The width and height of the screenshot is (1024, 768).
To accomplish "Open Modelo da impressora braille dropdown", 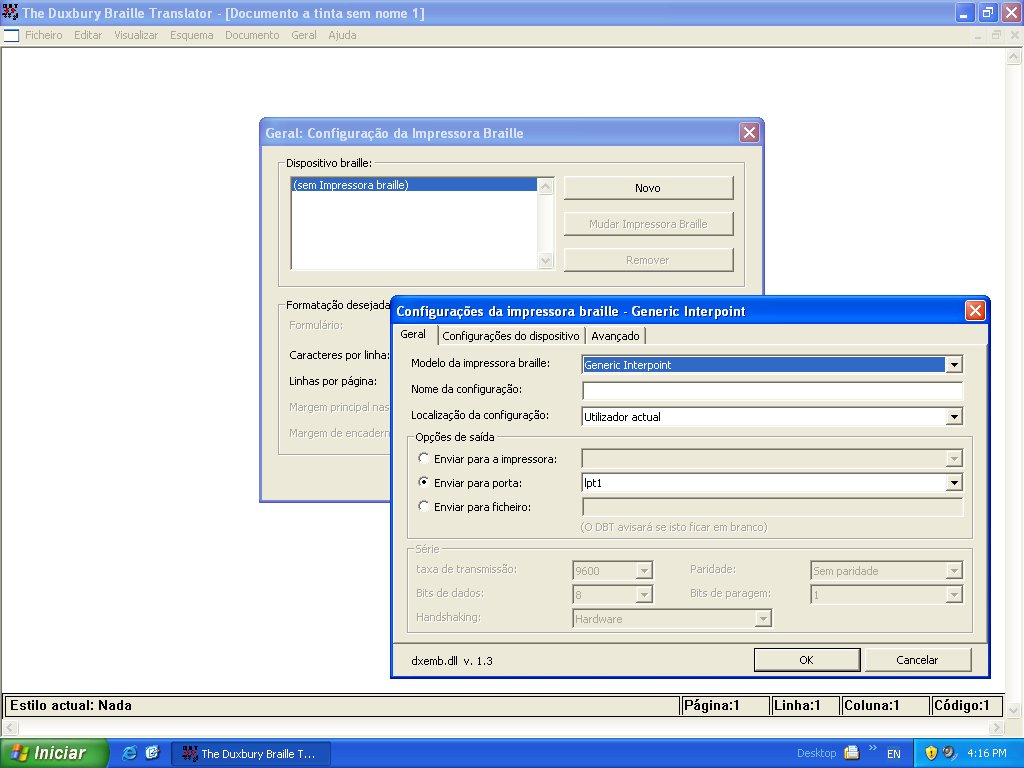I will click(x=954, y=364).
